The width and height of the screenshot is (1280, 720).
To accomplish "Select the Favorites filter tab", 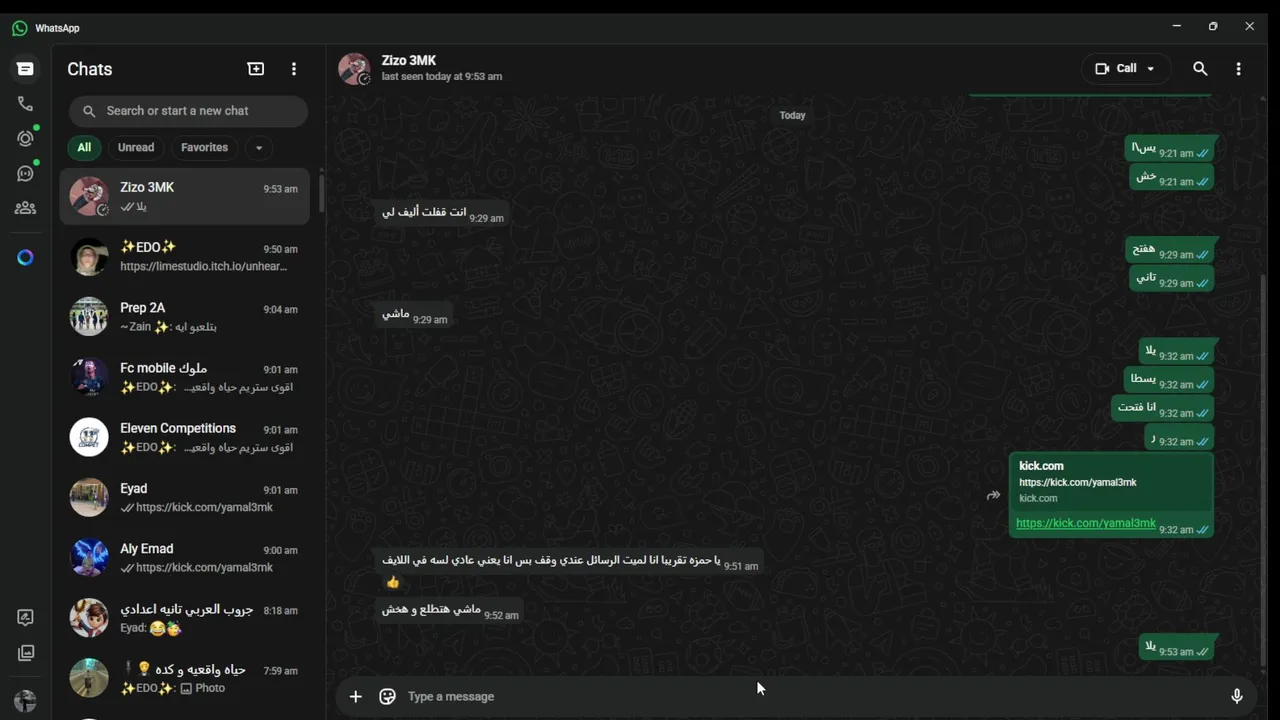I will tap(205, 148).
